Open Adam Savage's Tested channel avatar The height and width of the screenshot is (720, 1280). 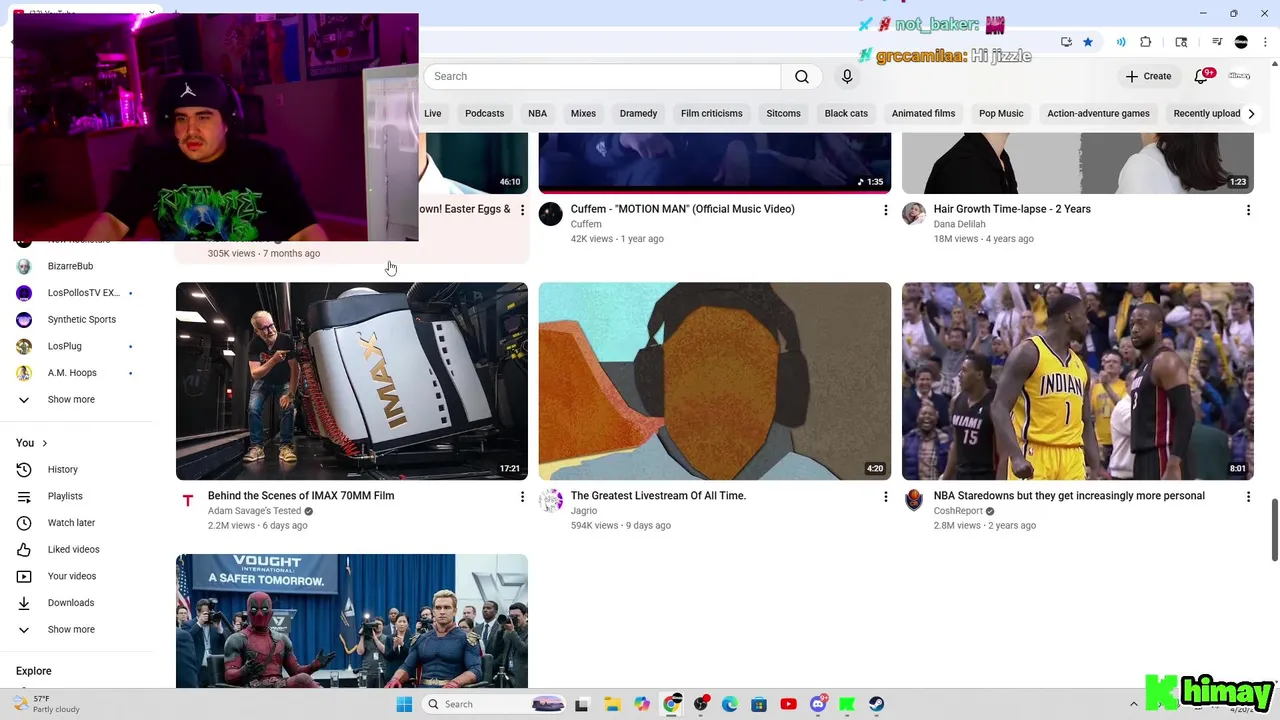point(188,501)
